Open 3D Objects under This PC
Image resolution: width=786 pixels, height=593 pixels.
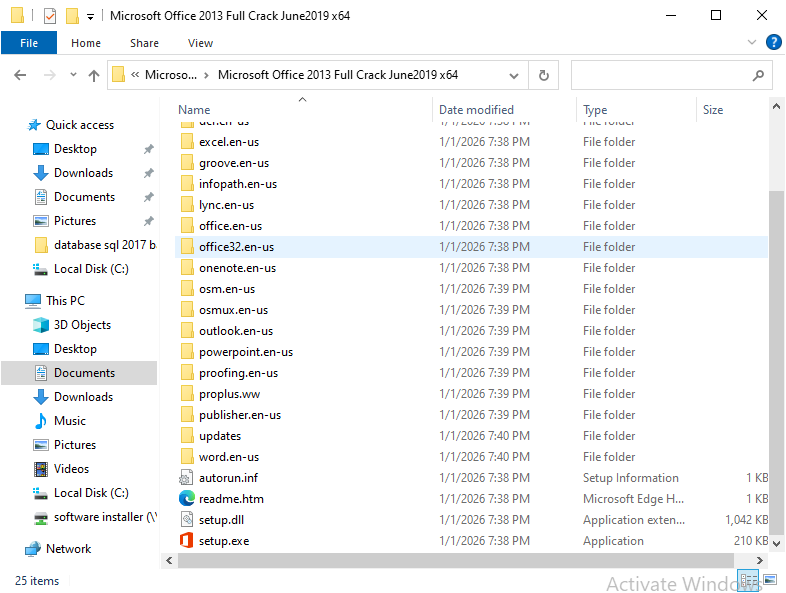coord(82,325)
